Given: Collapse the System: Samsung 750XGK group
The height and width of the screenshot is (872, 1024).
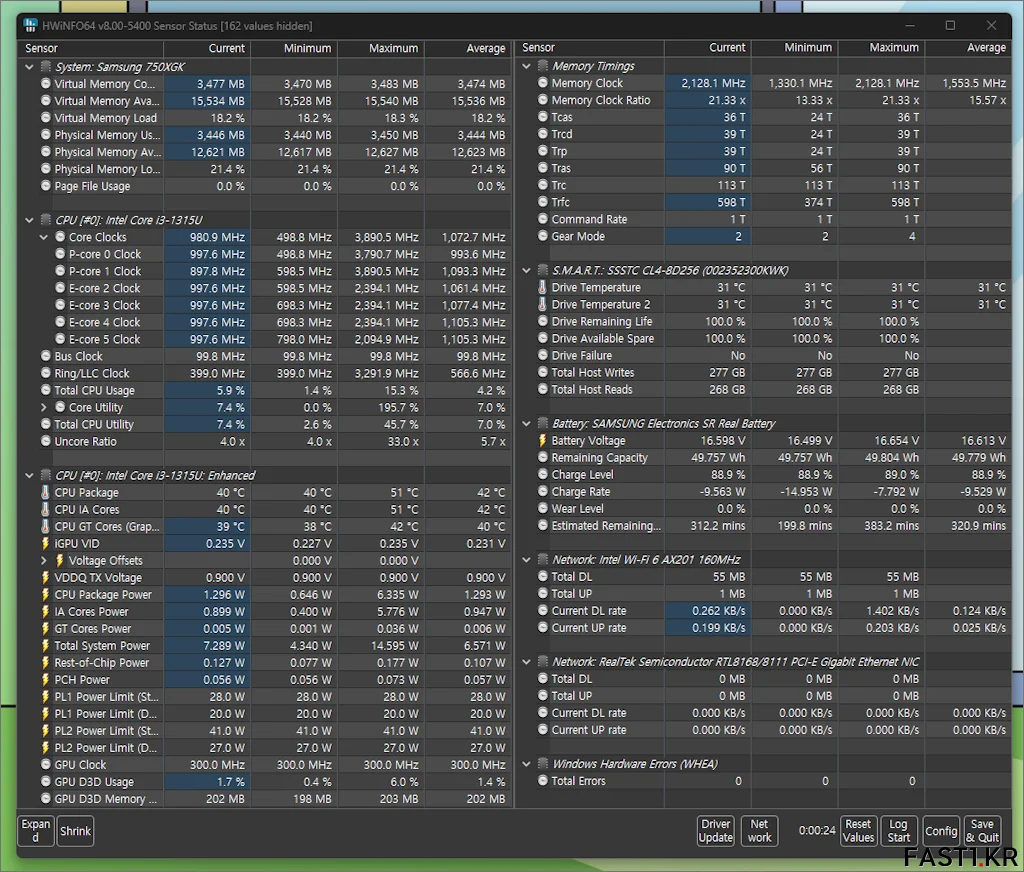Looking at the screenshot, I should pos(29,67).
